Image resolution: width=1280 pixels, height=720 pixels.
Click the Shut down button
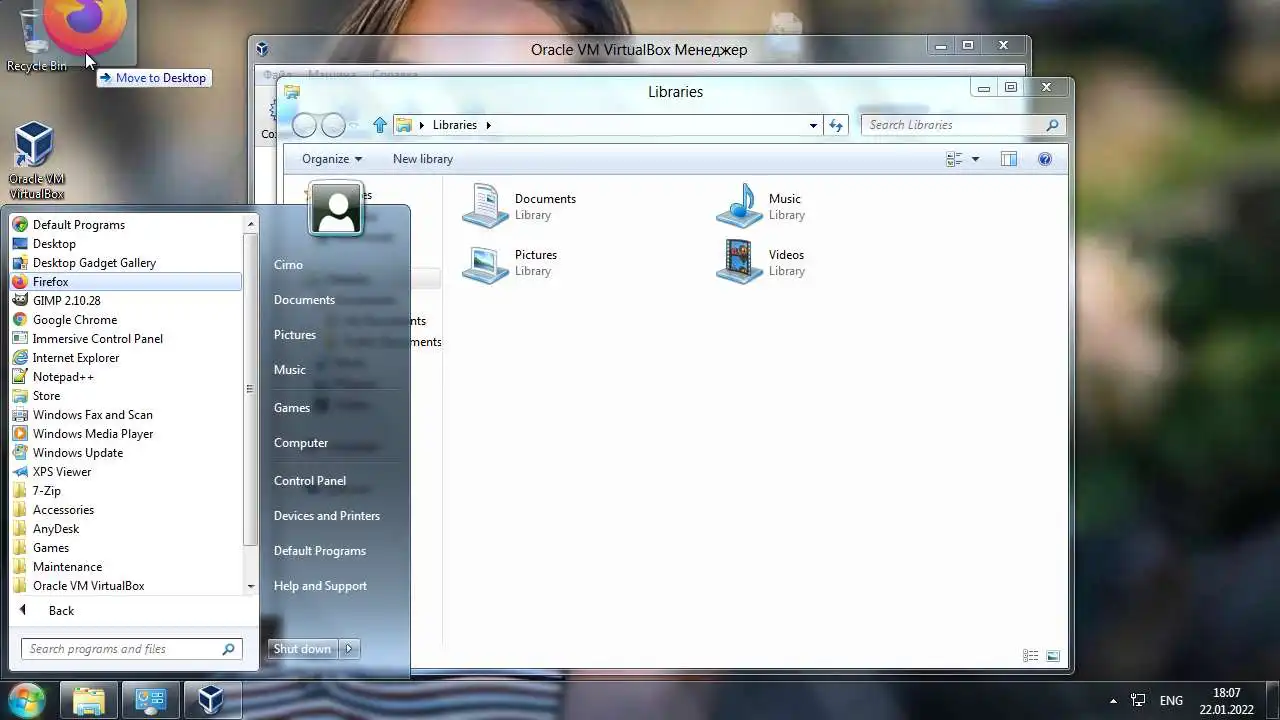click(x=302, y=649)
